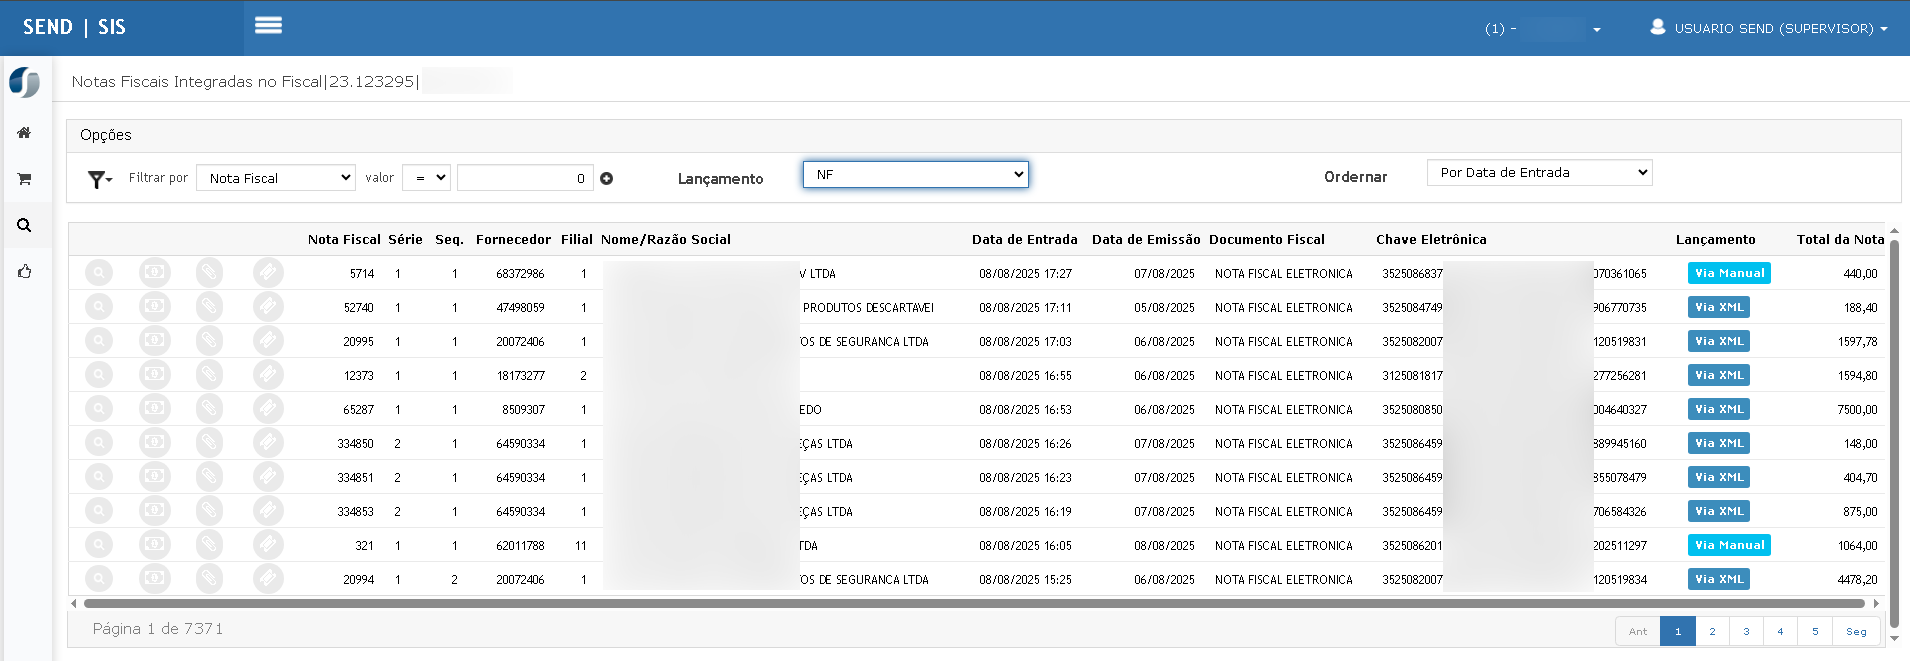Open the hamburger menu in top bar
The image size is (1910, 661).
(268, 26)
